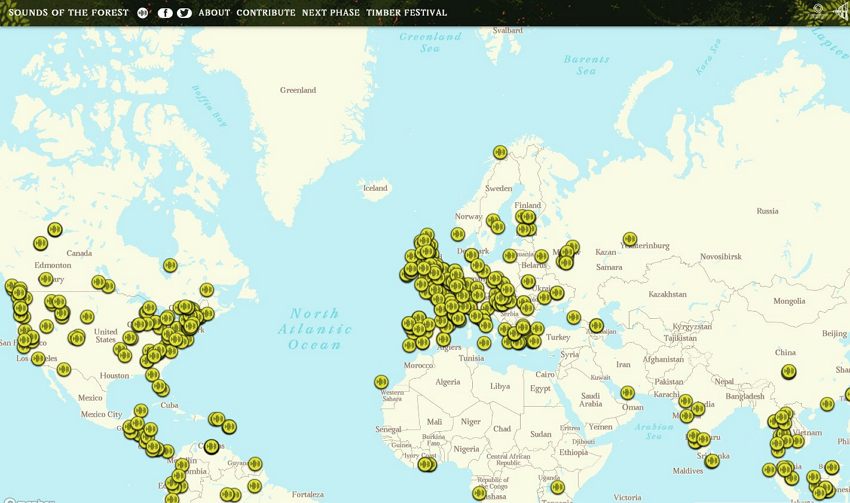Select the sound marker on Los Angeles
Screen dimensions: 850x503
tap(38, 358)
